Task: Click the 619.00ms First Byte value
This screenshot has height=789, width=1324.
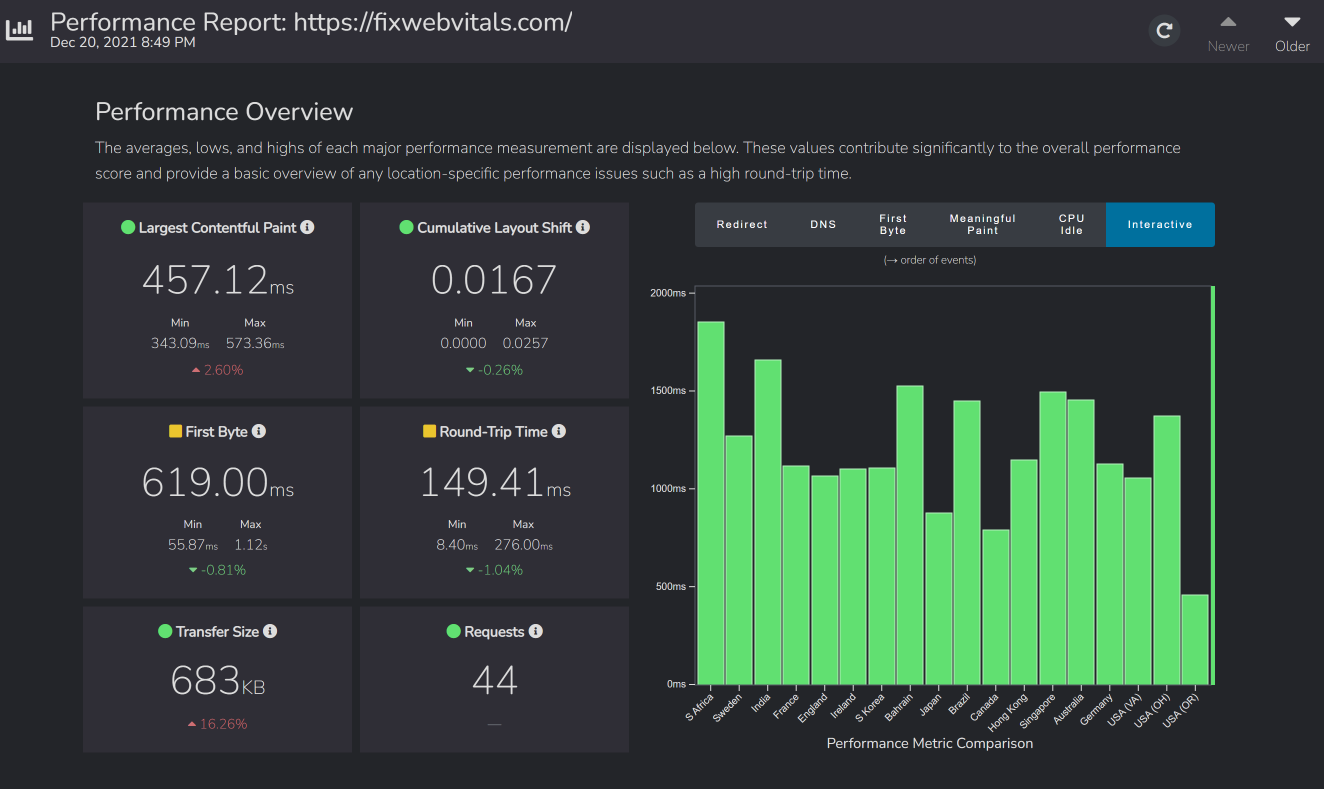Action: (218, 482)
